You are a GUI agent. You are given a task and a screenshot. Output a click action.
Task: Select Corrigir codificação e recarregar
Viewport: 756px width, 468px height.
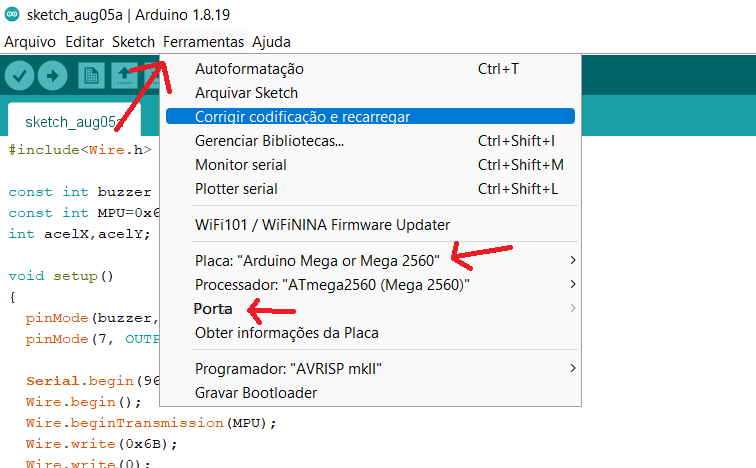370,116
